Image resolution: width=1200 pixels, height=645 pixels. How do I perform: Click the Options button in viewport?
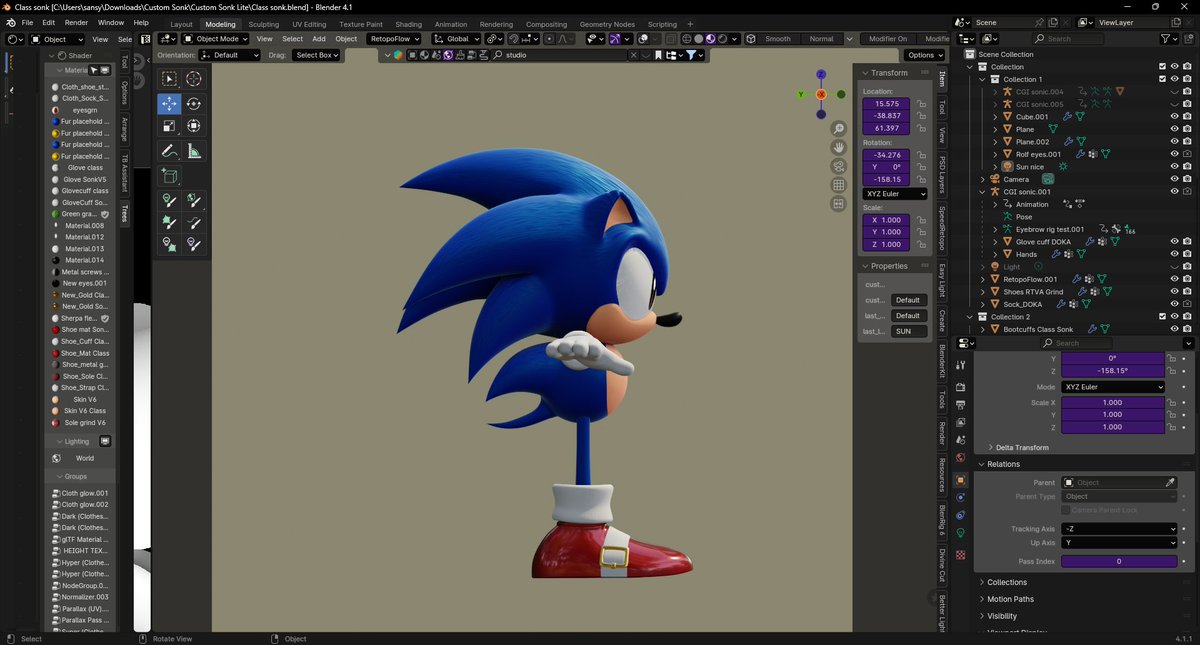coord(924,55)
